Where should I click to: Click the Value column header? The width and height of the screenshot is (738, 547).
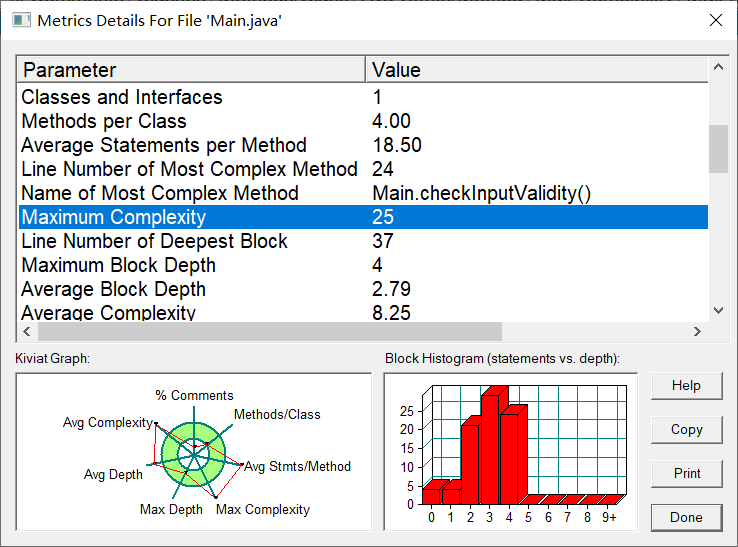537,70
